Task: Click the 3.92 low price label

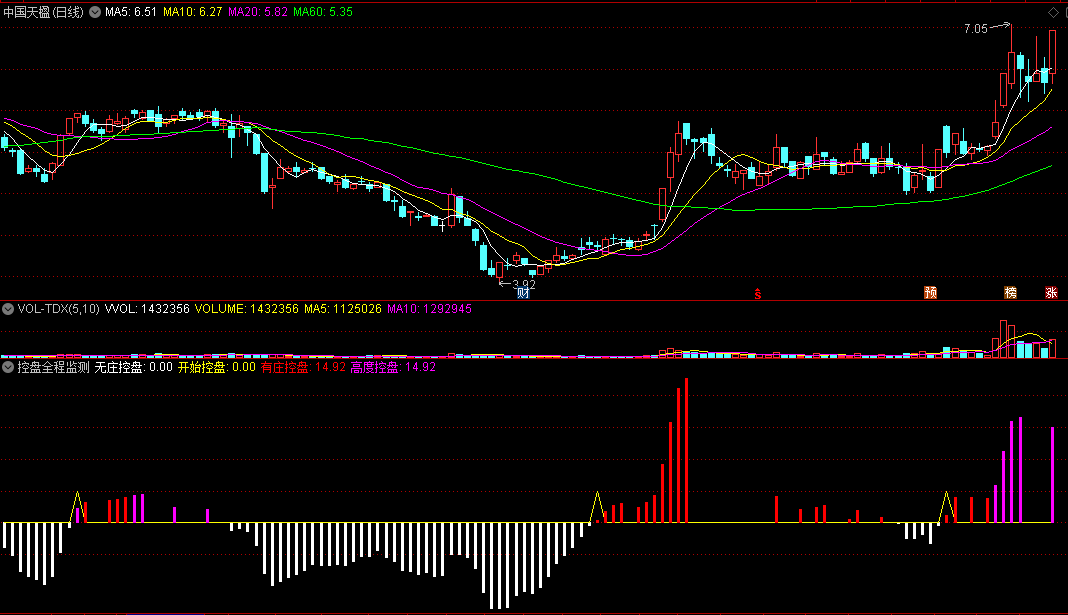Action: [x=524, y=284]
